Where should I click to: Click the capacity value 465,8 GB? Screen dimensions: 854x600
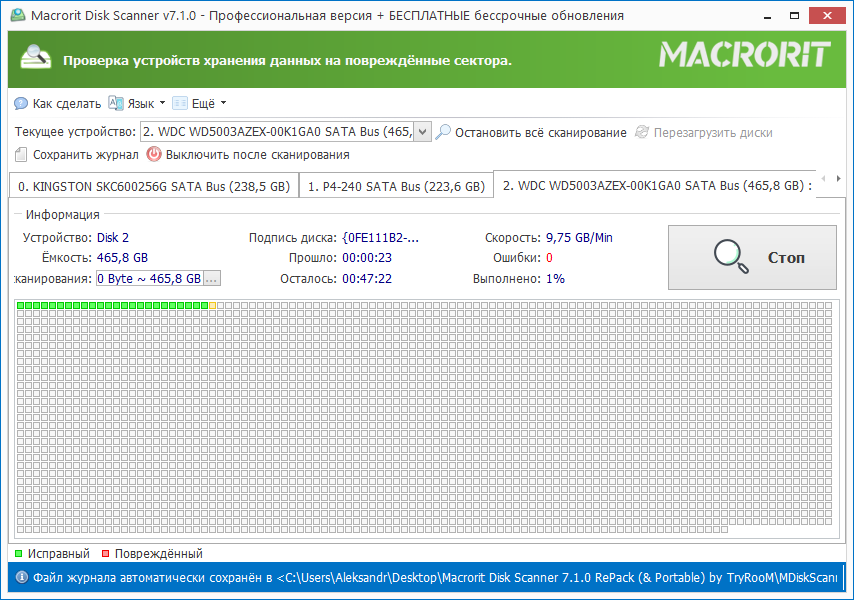(x=122, y=258)
